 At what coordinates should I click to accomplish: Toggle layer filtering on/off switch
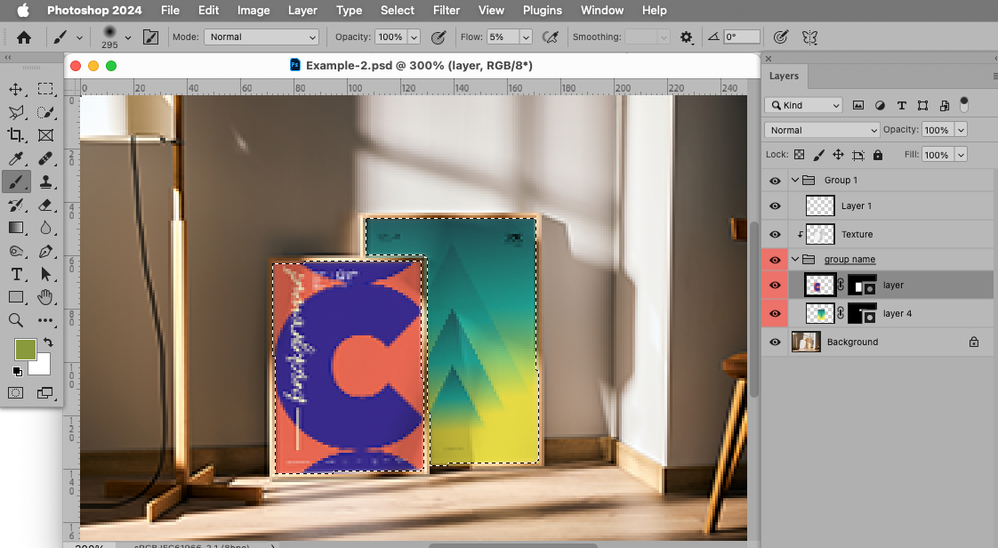(x=964, y=104)
